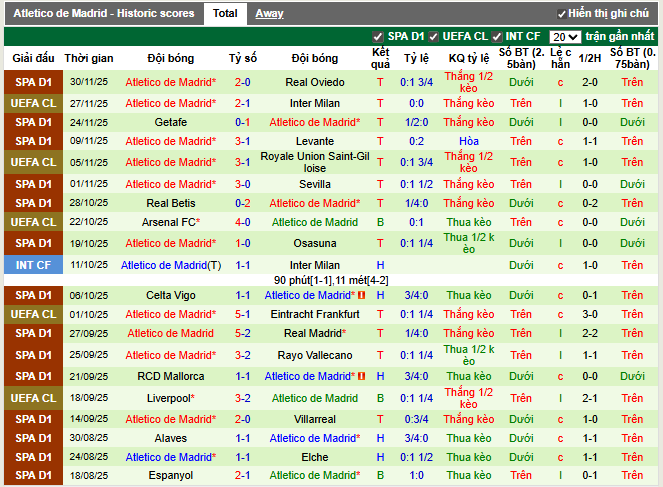Click red card icon in Celta Vigo row
Image resolution: width=663 pixels, height=487 pixels.
click(362, 295)
